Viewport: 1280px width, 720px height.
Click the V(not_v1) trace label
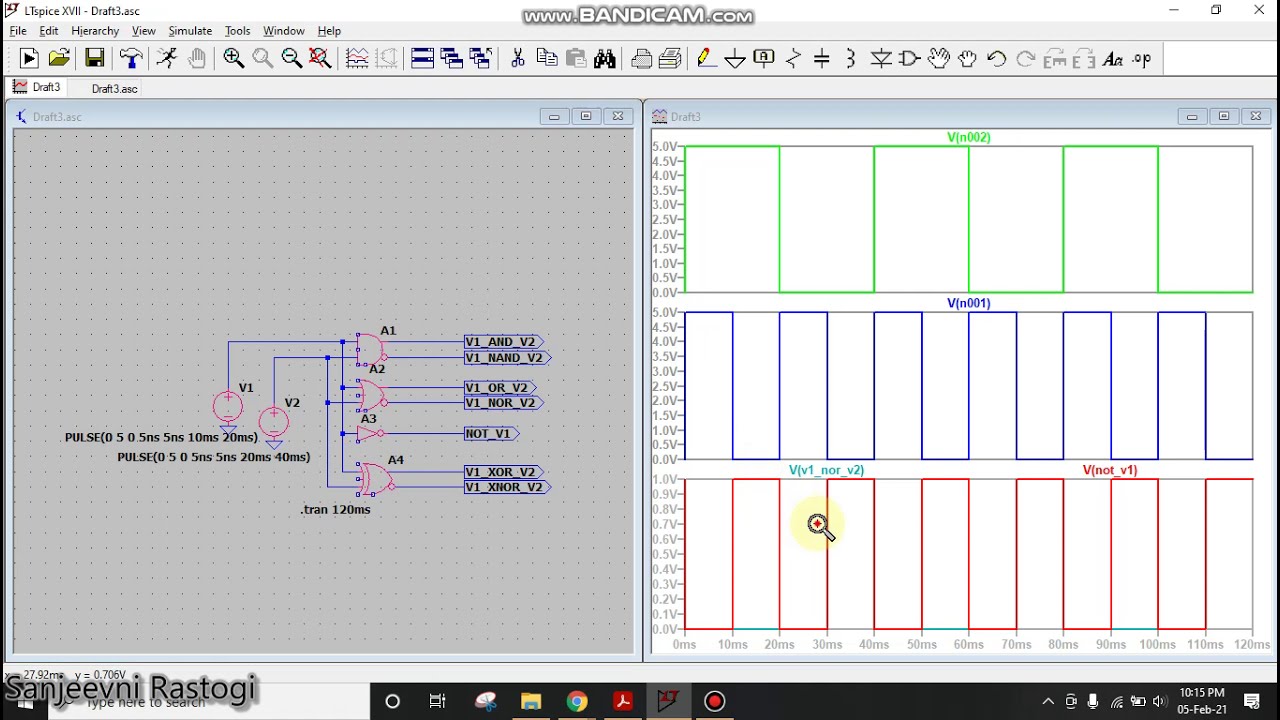pos(1109,470)
